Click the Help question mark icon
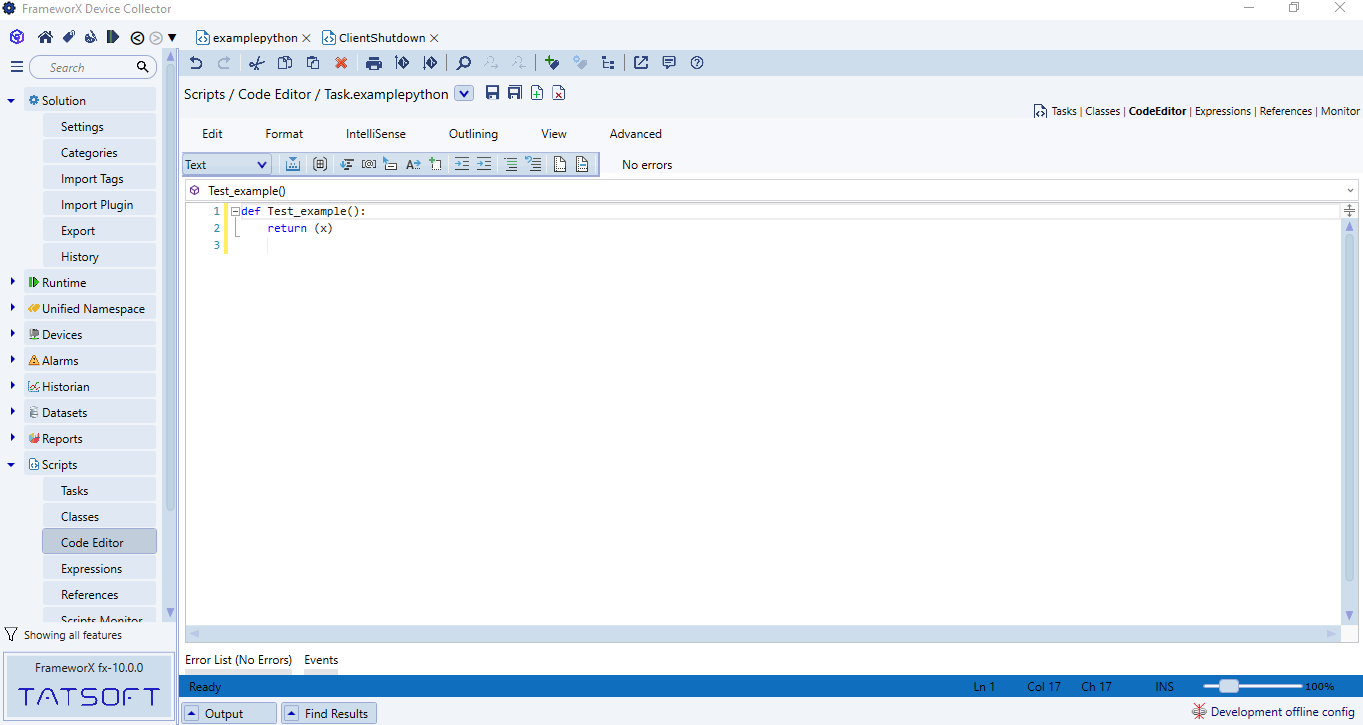The height and width of the screenshot is (725, 1363). click(697, 63)
